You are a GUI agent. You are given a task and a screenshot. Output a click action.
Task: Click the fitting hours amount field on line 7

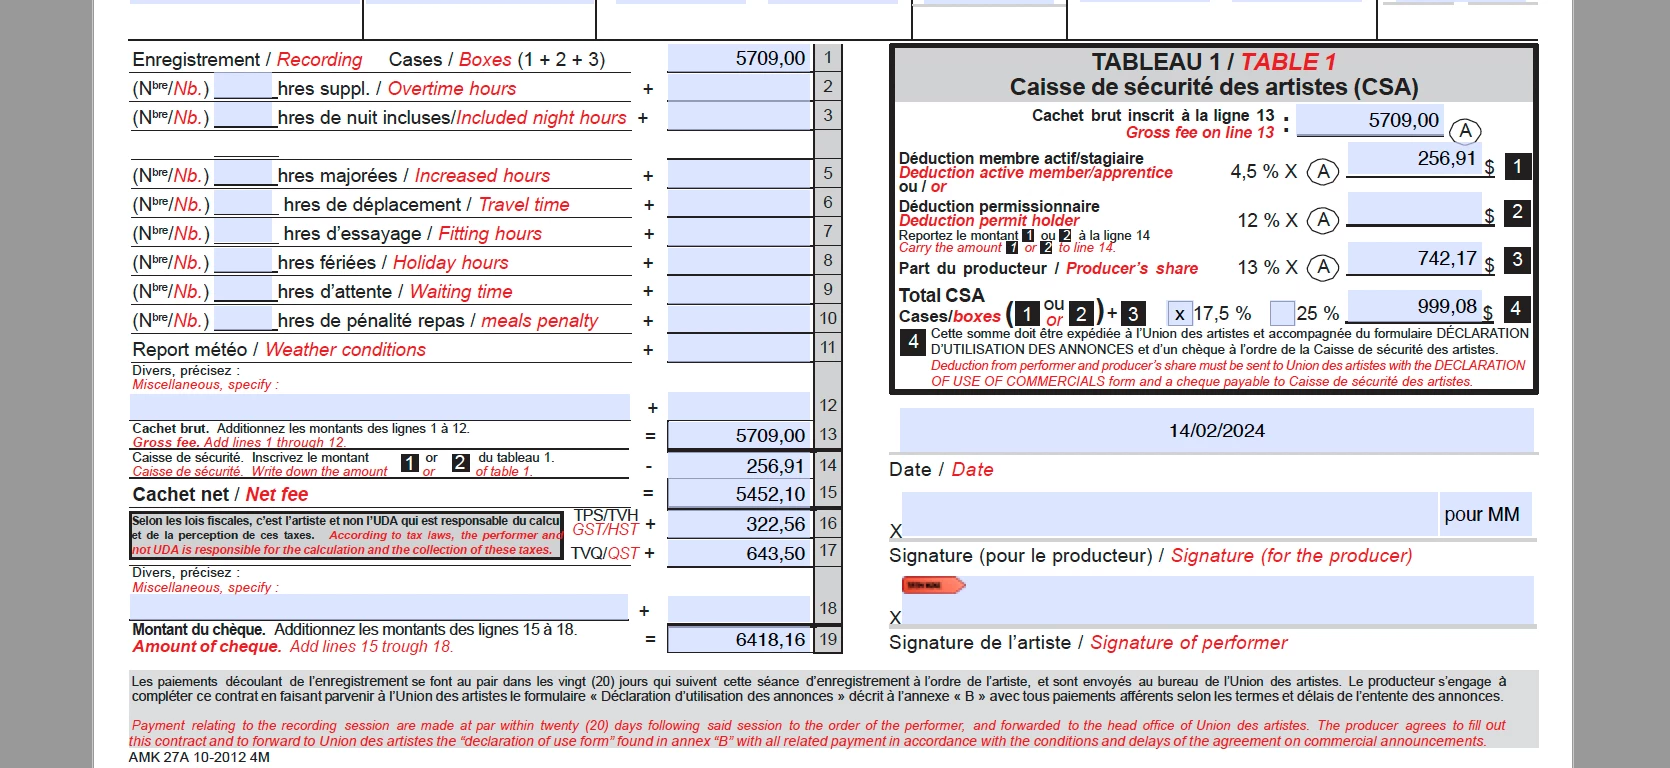pos(739,232)
